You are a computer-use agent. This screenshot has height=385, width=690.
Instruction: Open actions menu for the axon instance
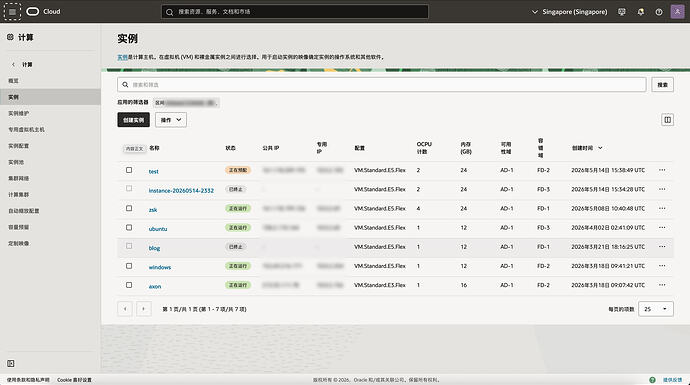coord(662,285)
